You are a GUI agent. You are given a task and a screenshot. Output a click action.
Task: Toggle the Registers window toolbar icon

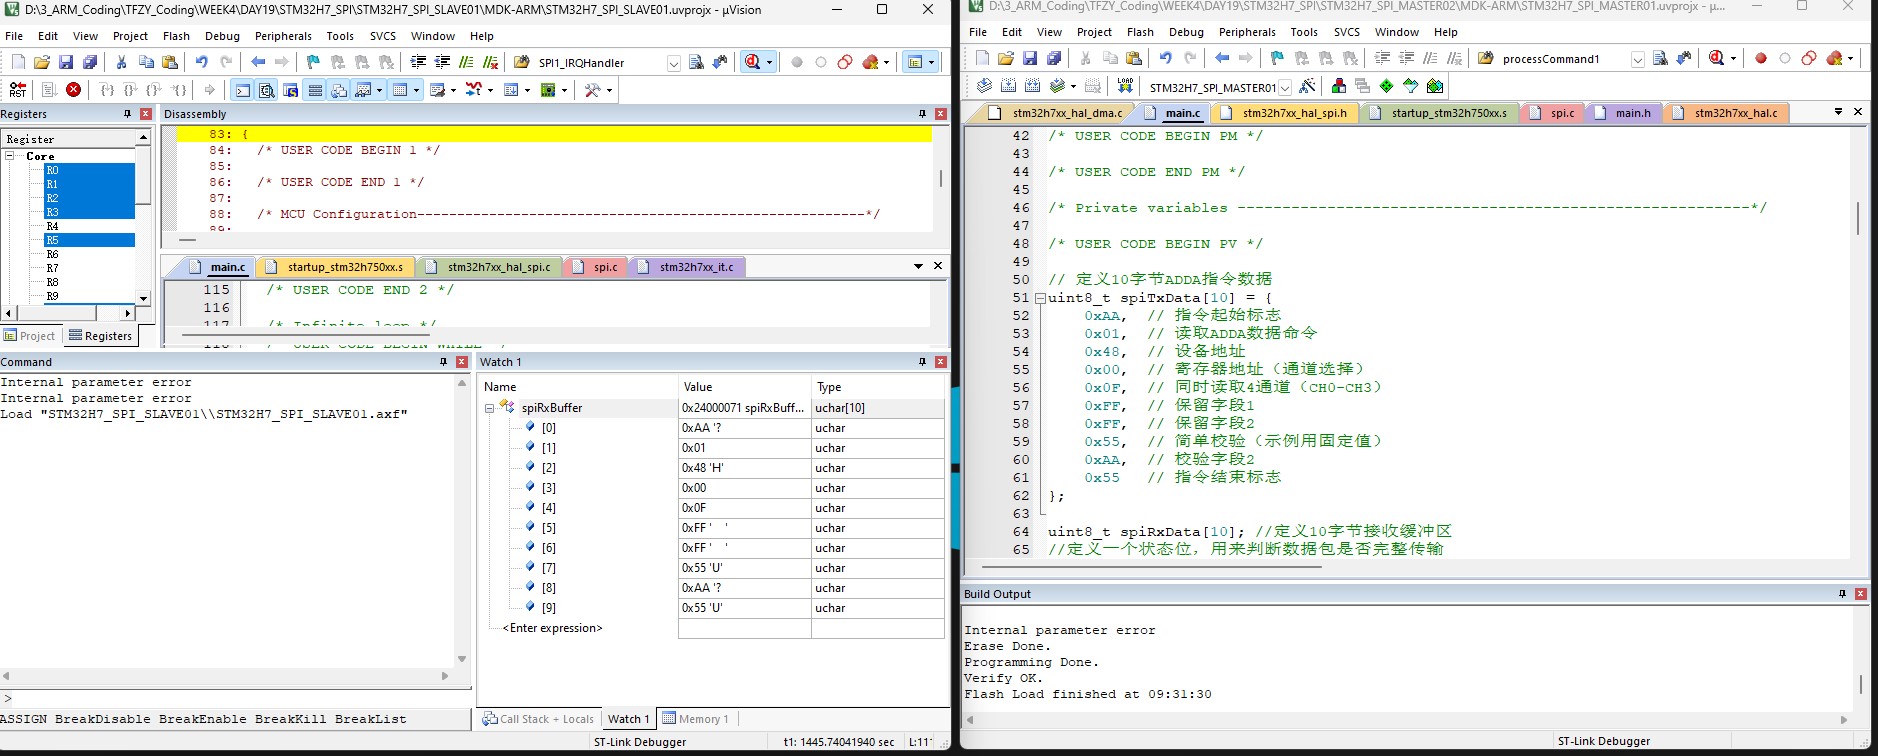pyautogui.click(x=314, y=90)
